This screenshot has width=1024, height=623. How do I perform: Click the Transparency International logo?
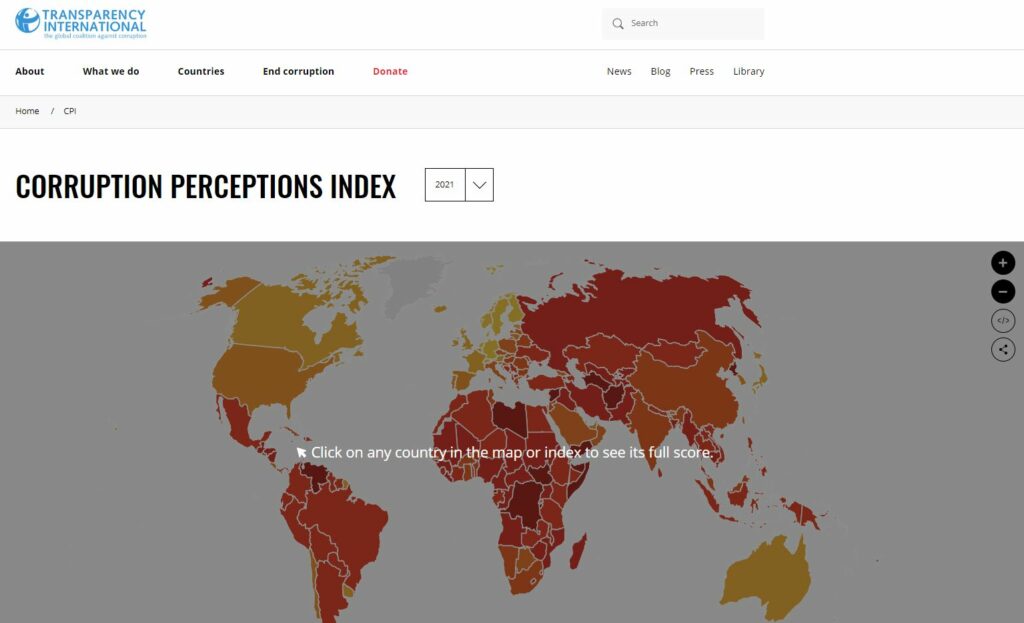81,24
